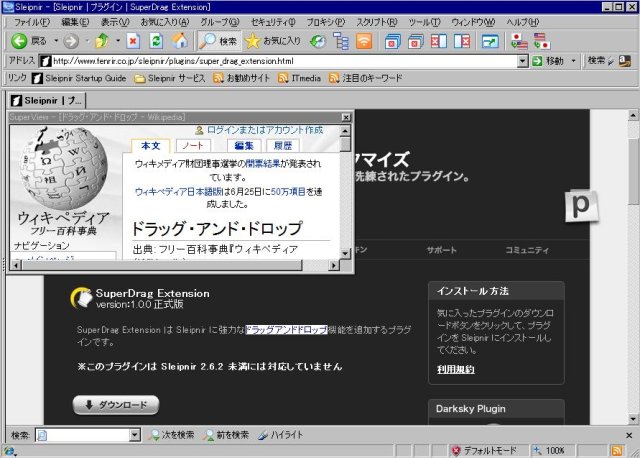640x458 pixels.
Task: Click SuperView vertical scrollbar down arrow
Action: [345, 253]
